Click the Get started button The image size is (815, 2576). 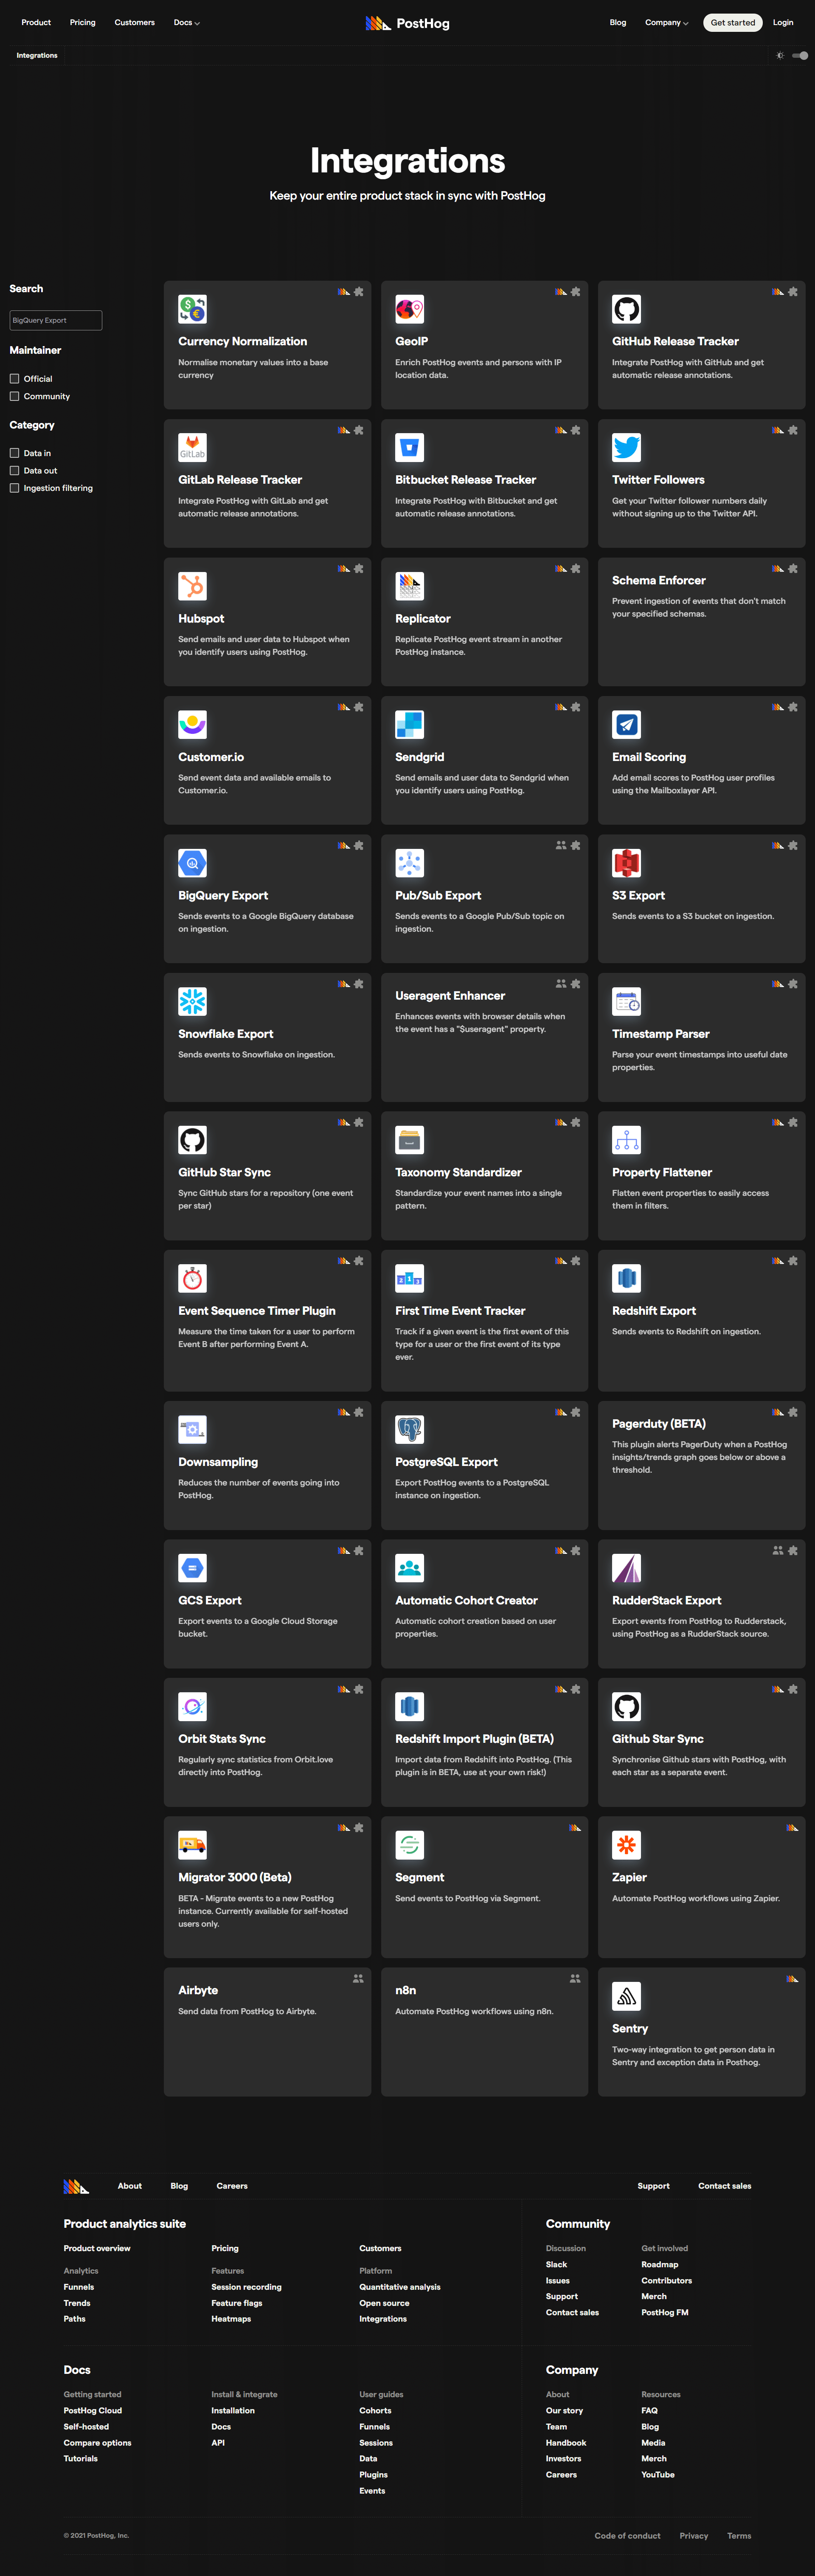[733, 23]
